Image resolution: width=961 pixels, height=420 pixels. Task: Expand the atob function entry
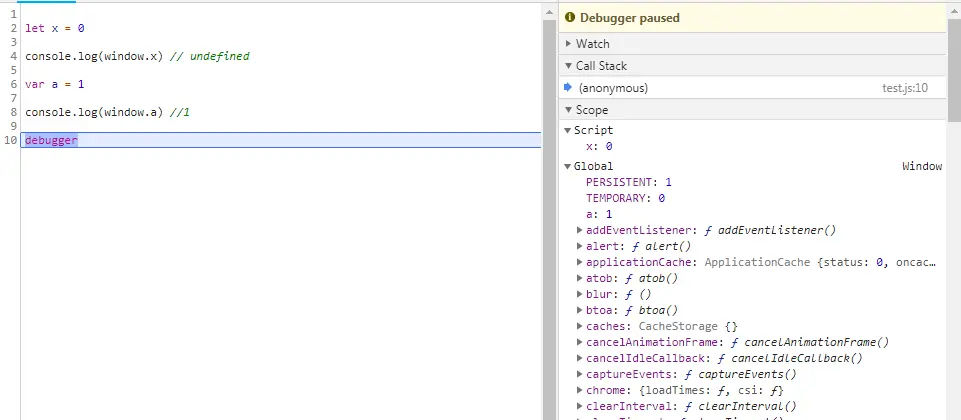tap(580, 278)
